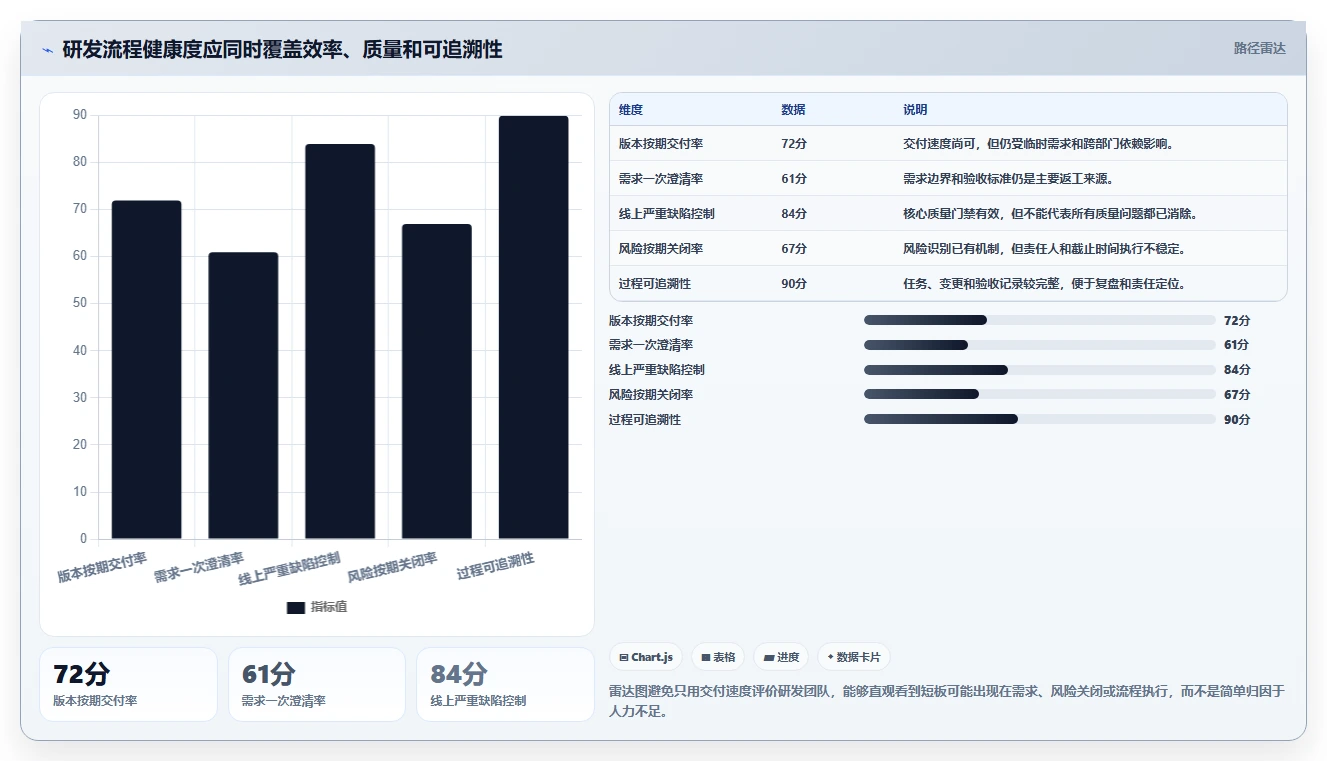Screen dimensions: 1327x761
Task: Select 风险按期关闭率 cell in the table
Action: (x=661, y=249)
